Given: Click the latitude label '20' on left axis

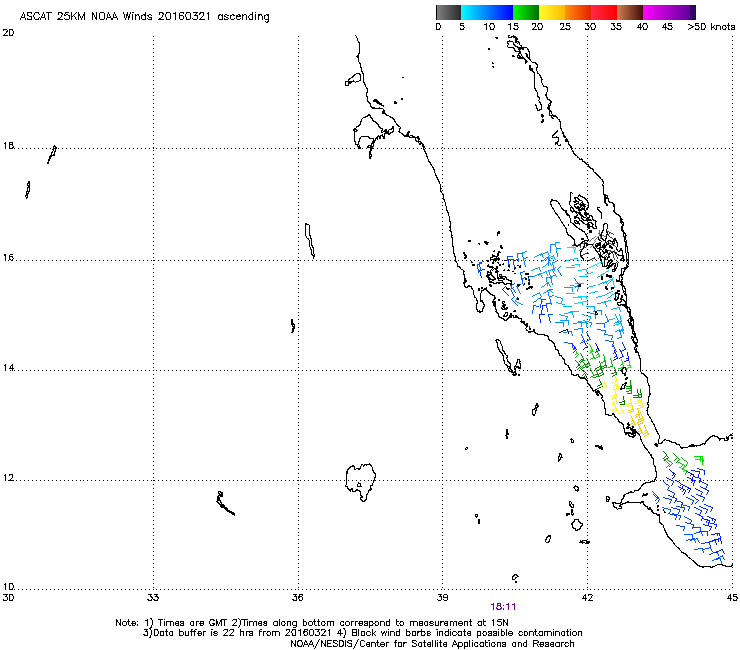Looking at the screenshot, I should point(8,33).
